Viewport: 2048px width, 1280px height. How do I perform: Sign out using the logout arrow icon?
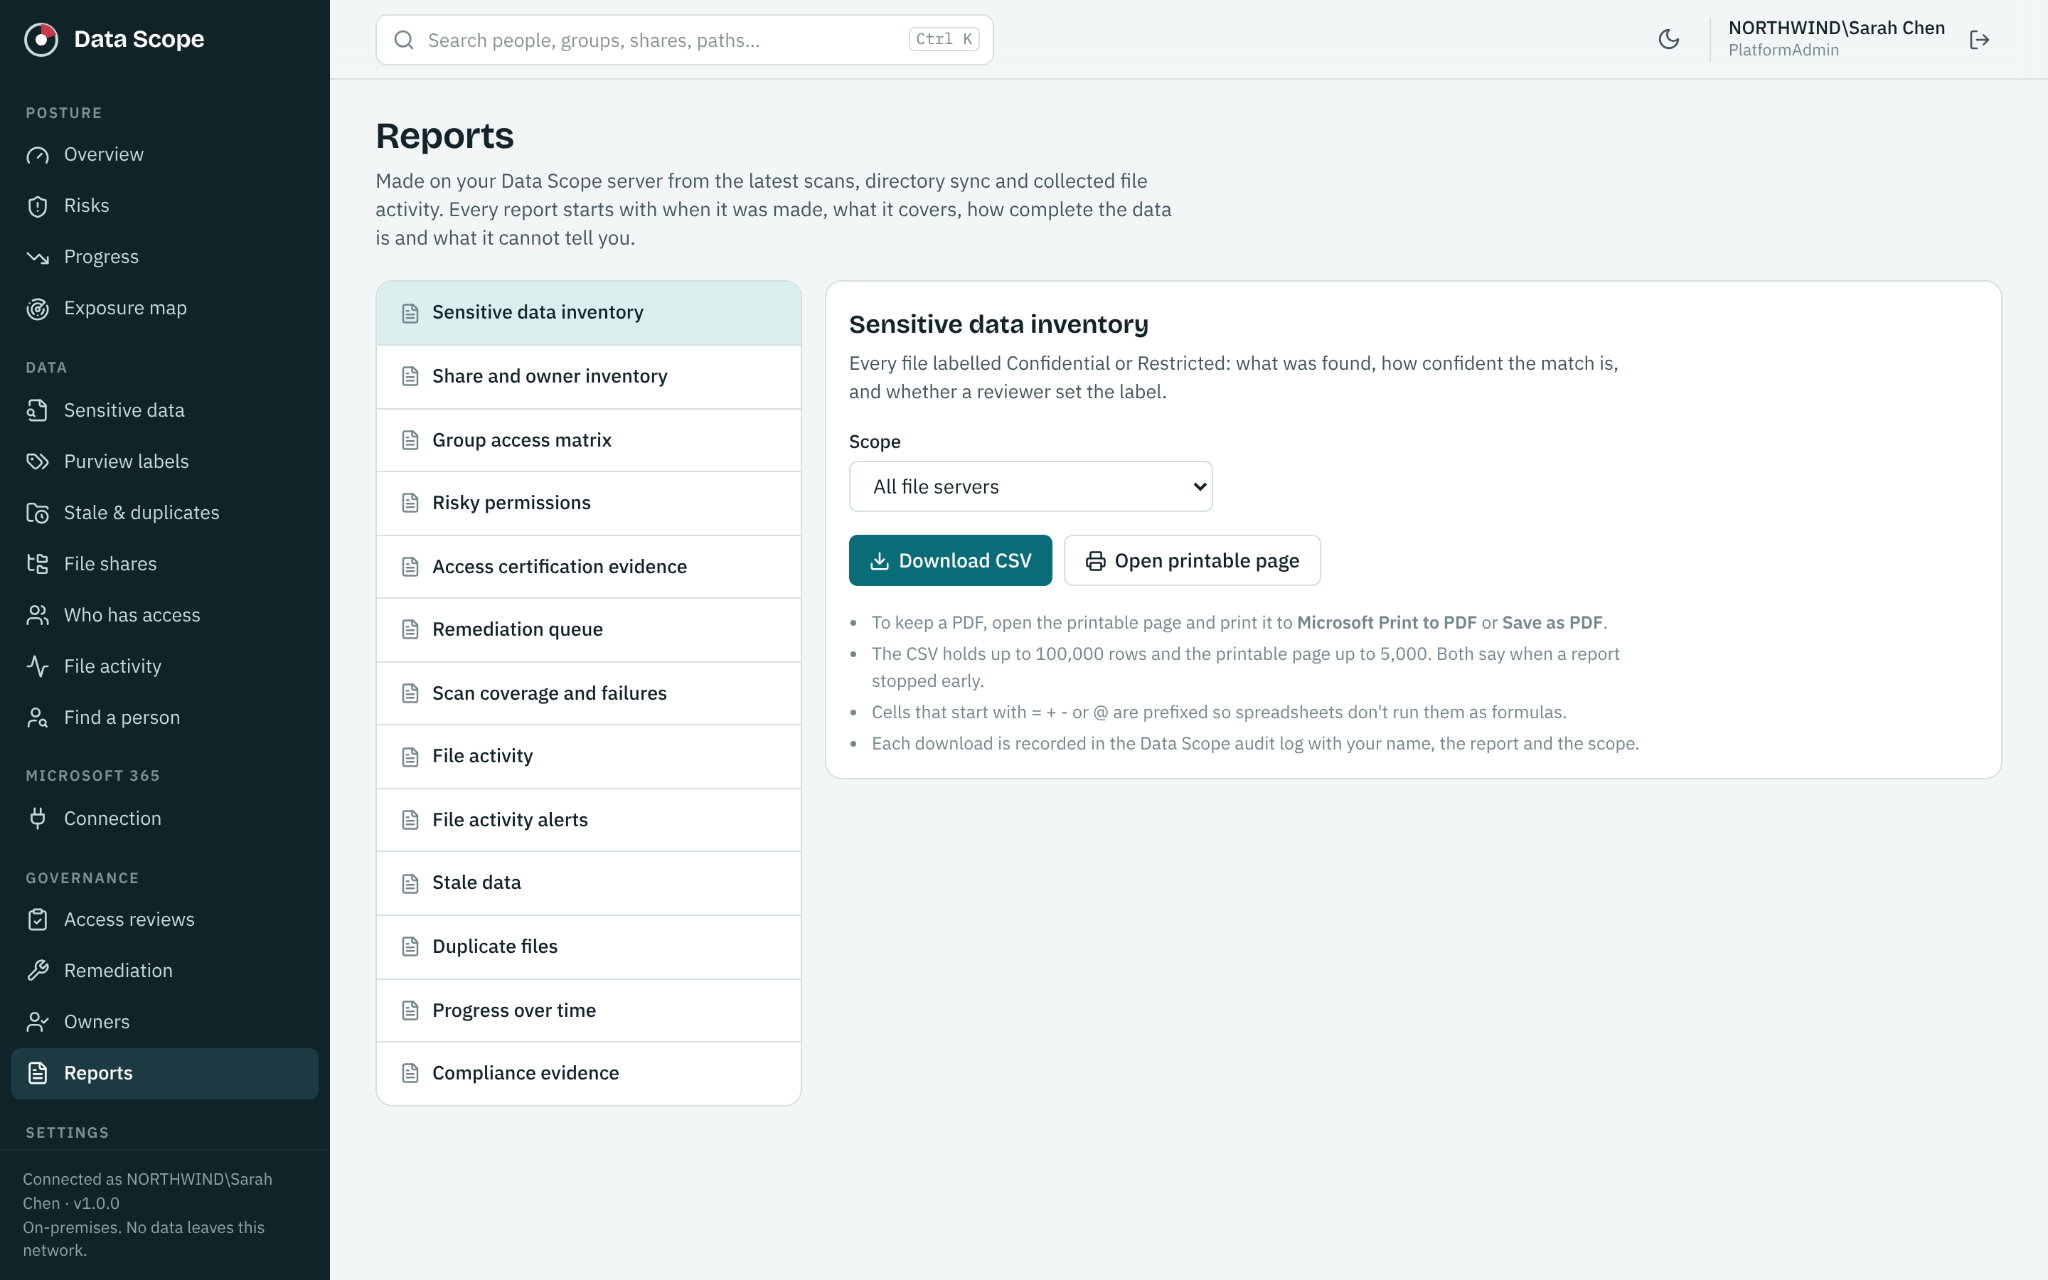[x=1979, y=39]
